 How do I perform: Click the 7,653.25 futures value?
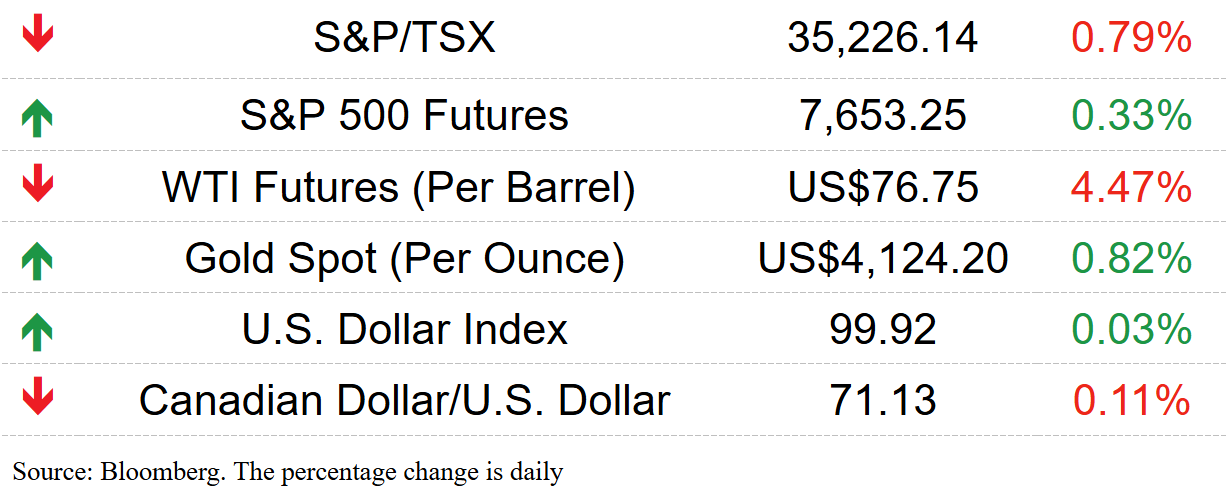pyautogui.click(x=883, y=116)
